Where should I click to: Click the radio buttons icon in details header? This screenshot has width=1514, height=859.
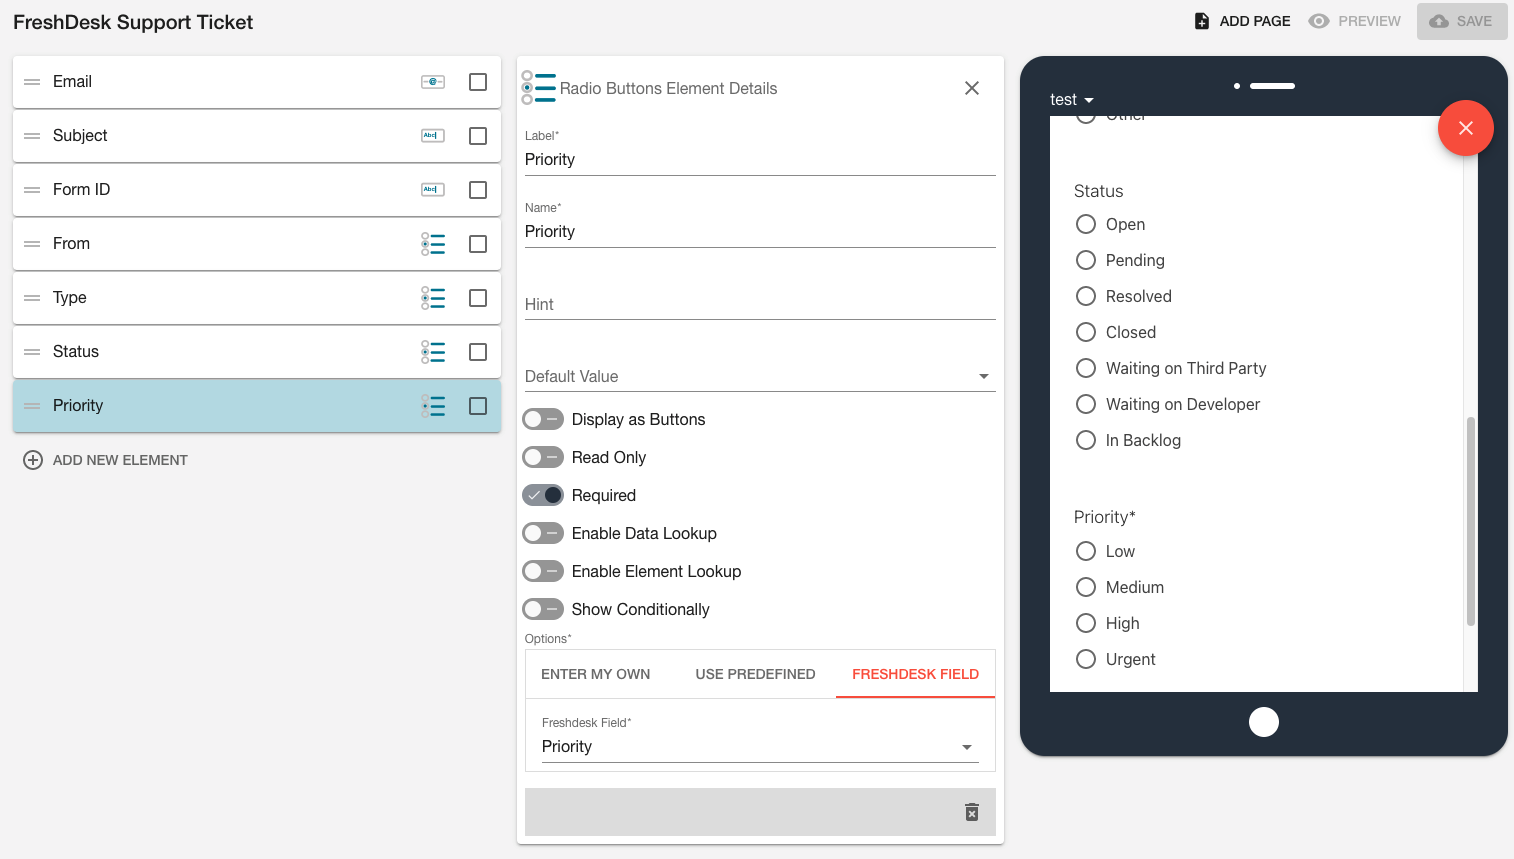click(539, 88)
